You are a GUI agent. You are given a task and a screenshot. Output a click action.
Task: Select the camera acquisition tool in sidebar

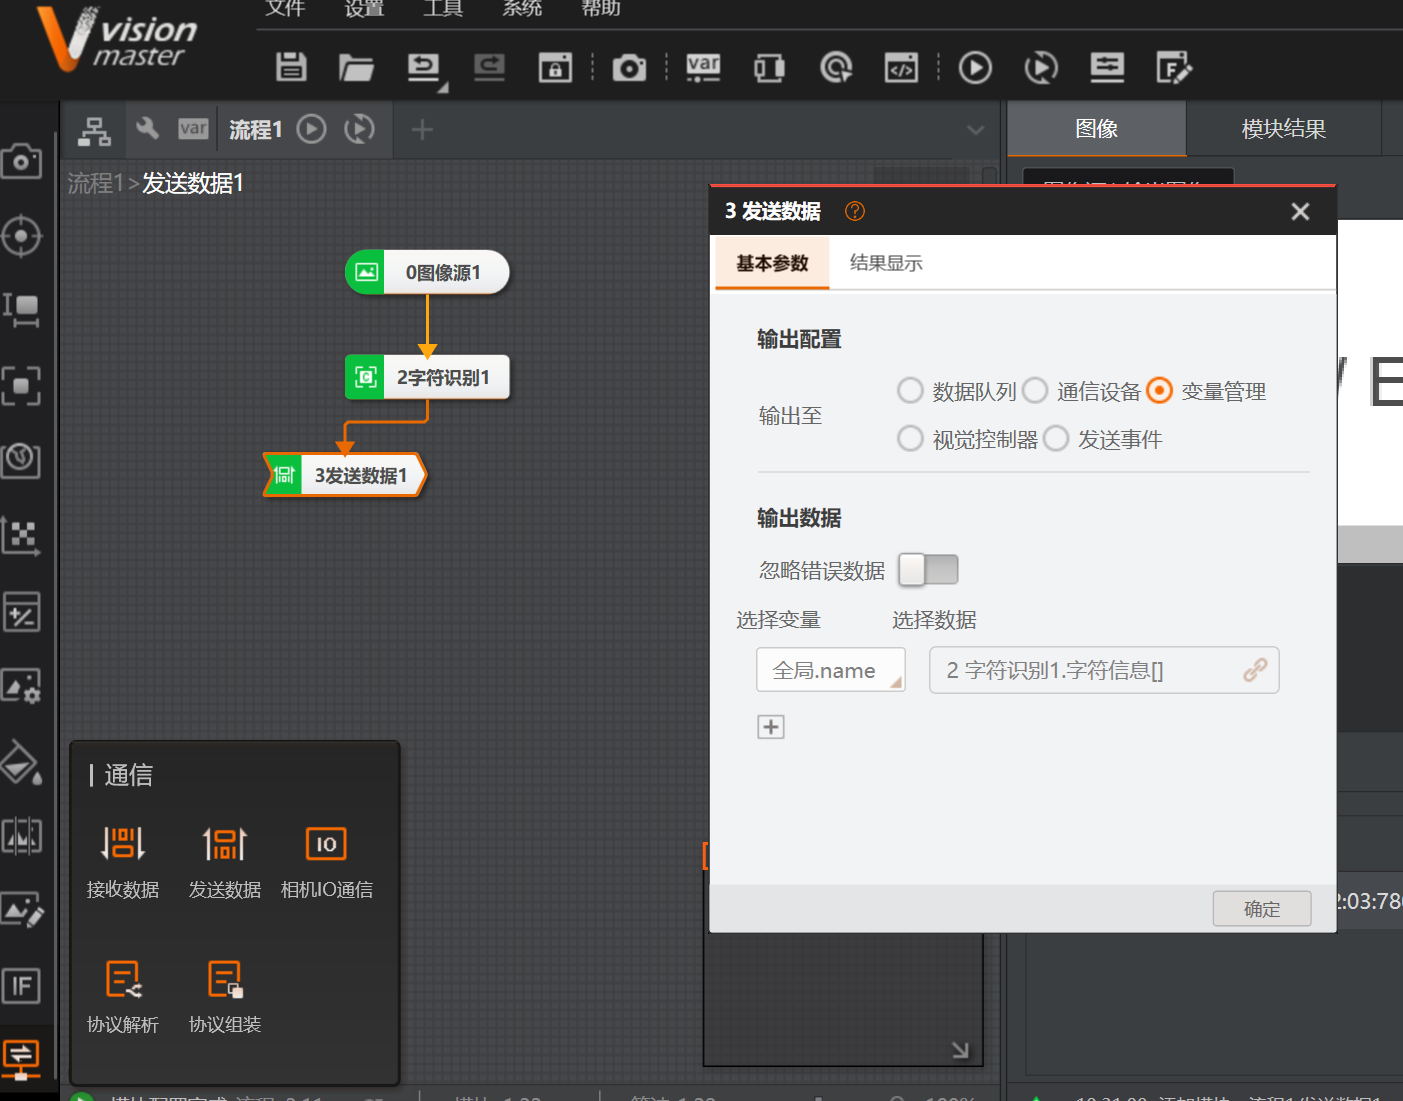23,162
